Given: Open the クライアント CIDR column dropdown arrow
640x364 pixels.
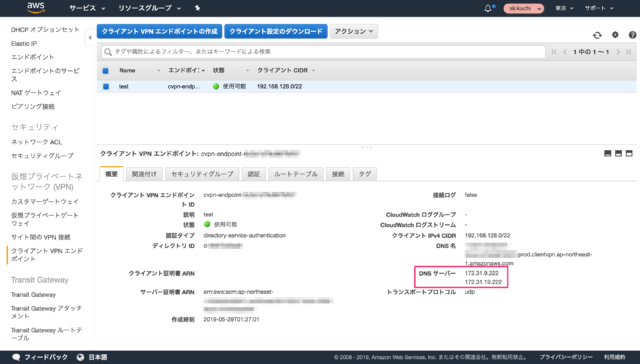Looking at the screenshot, I should (313, 71).
